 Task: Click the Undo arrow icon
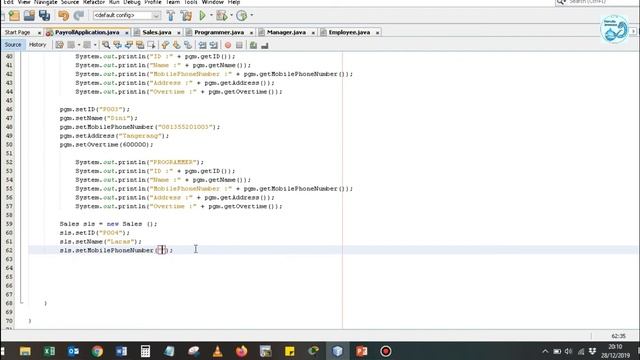click(x=63, y=16)
